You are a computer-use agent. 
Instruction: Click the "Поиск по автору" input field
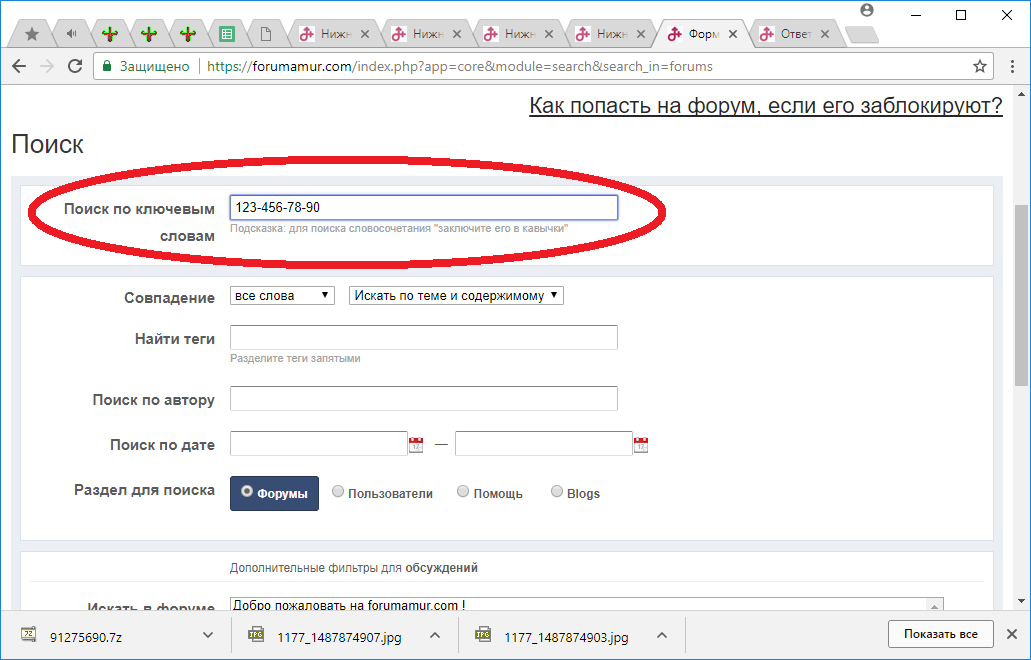tap(423, 399)
